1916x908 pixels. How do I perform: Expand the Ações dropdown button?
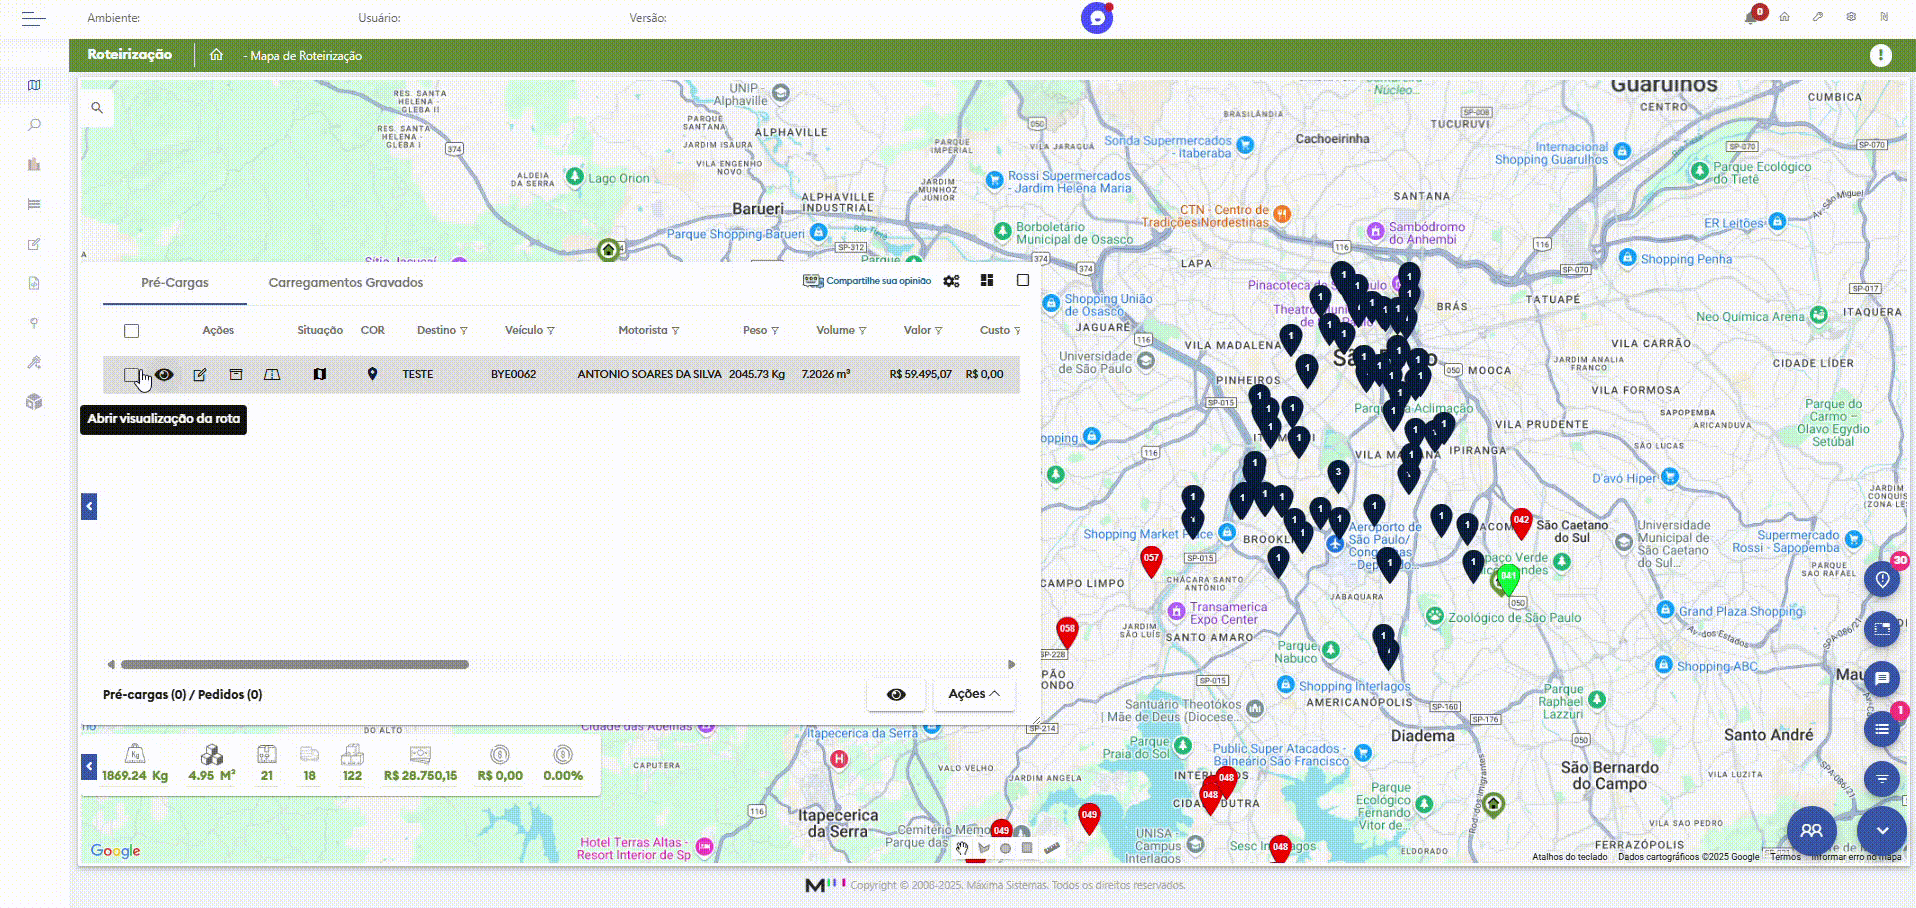point(973,694)
